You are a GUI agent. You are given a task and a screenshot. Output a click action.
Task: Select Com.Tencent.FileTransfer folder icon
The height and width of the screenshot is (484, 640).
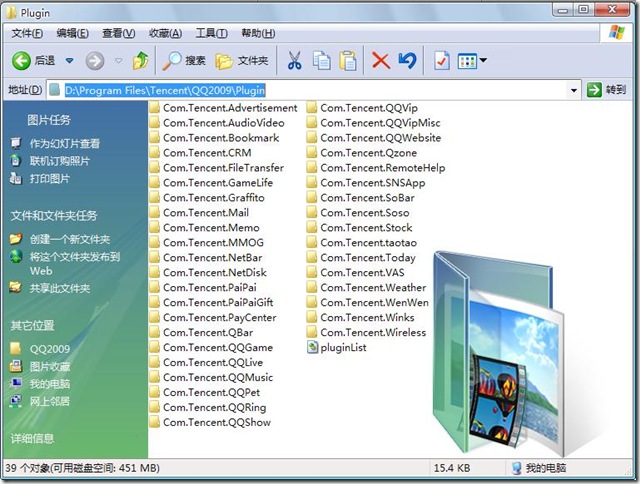[x=154, y=168]
